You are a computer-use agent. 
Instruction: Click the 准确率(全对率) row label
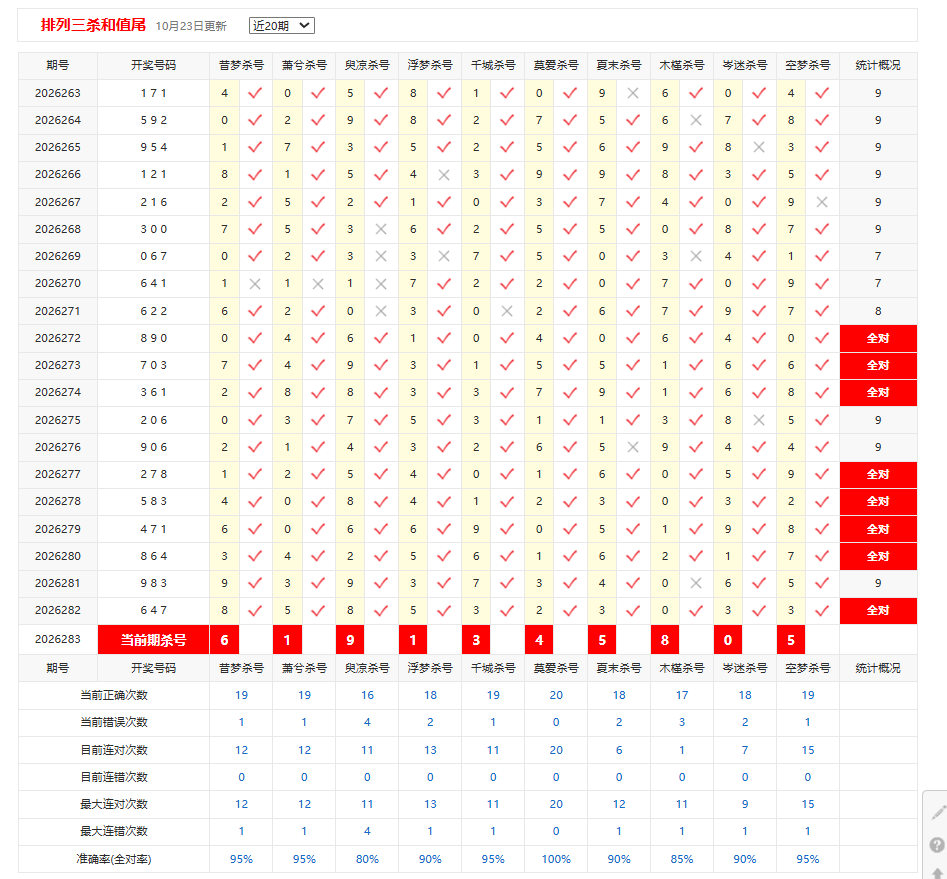coord(114,859)
